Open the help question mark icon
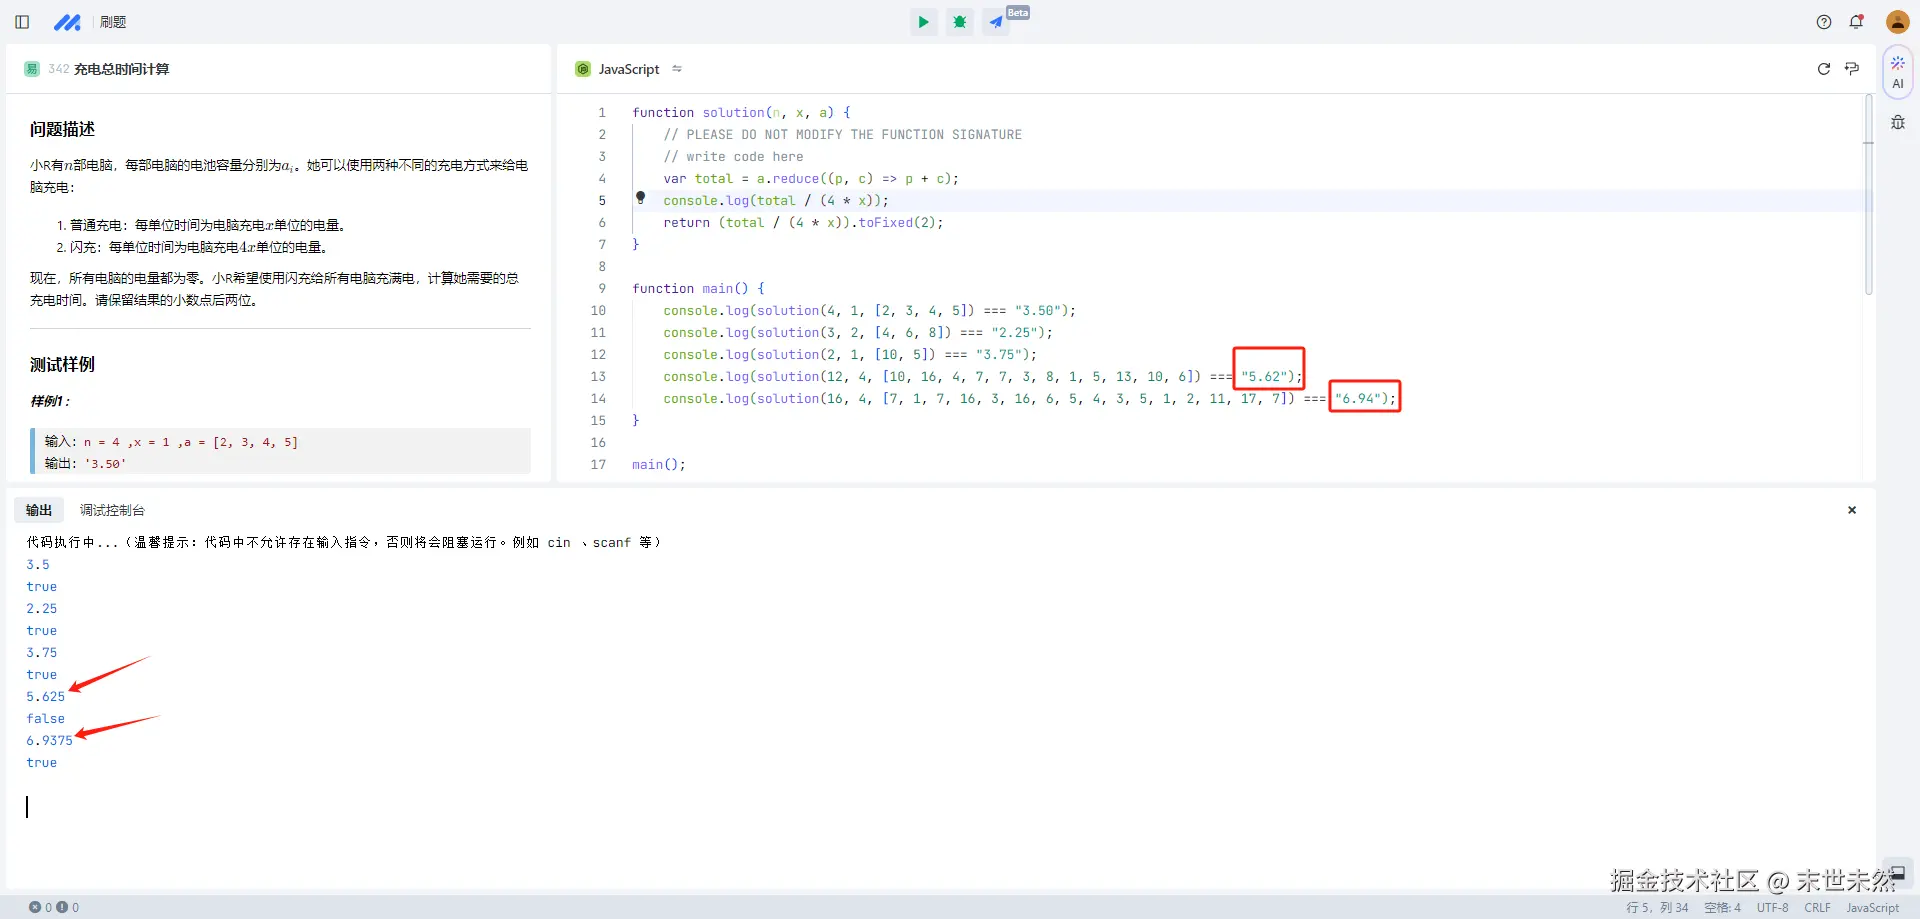 click(x=1824, y=22)
